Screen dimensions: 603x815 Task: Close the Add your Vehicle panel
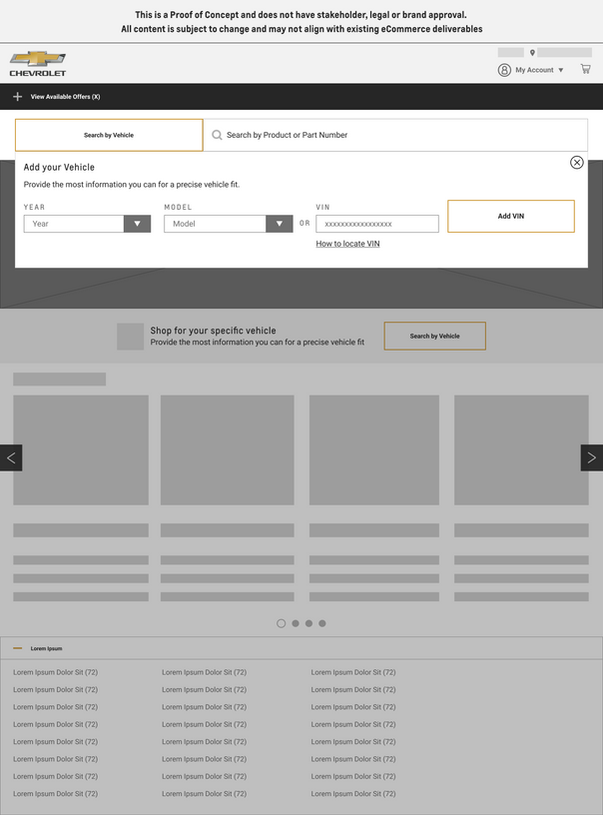point(576,162)
